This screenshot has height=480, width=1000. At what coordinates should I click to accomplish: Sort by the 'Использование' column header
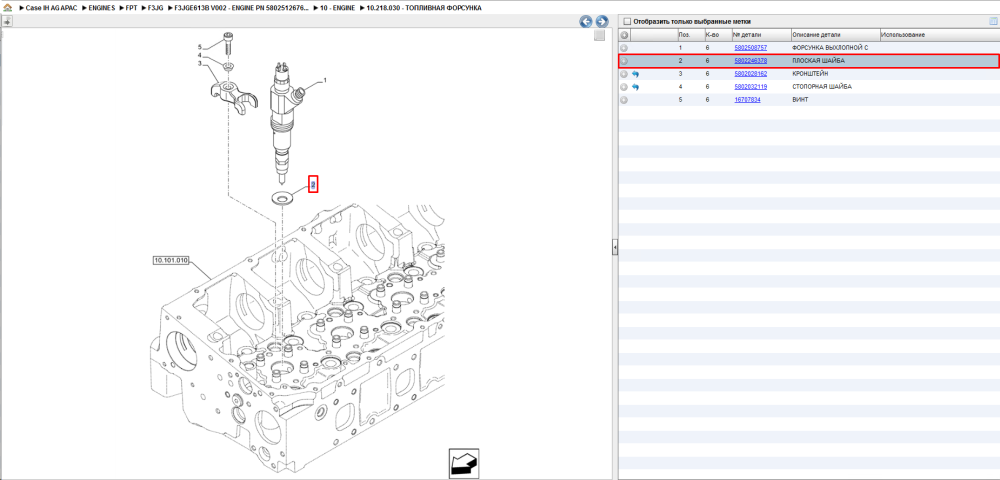(939, 34)
